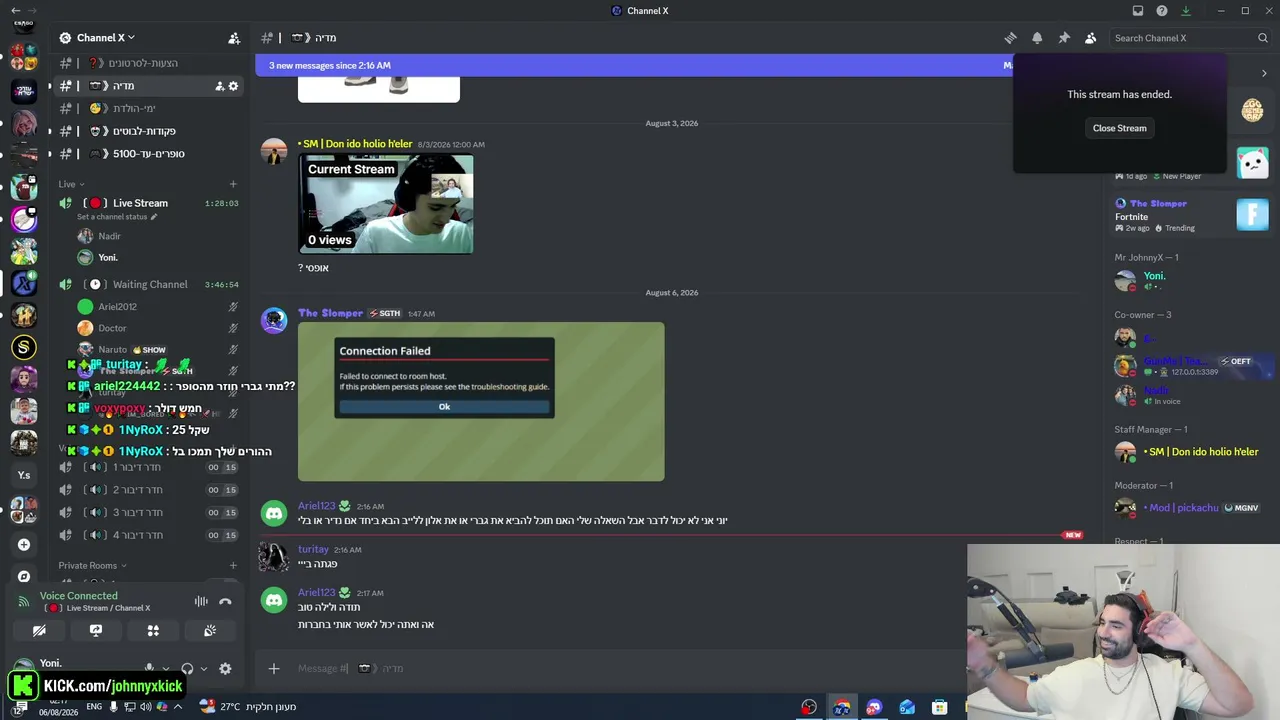Deafen with the headphones icon
Image resolution: width=1280 pixels, height=720 pixels.
click(x=187, y=669)
